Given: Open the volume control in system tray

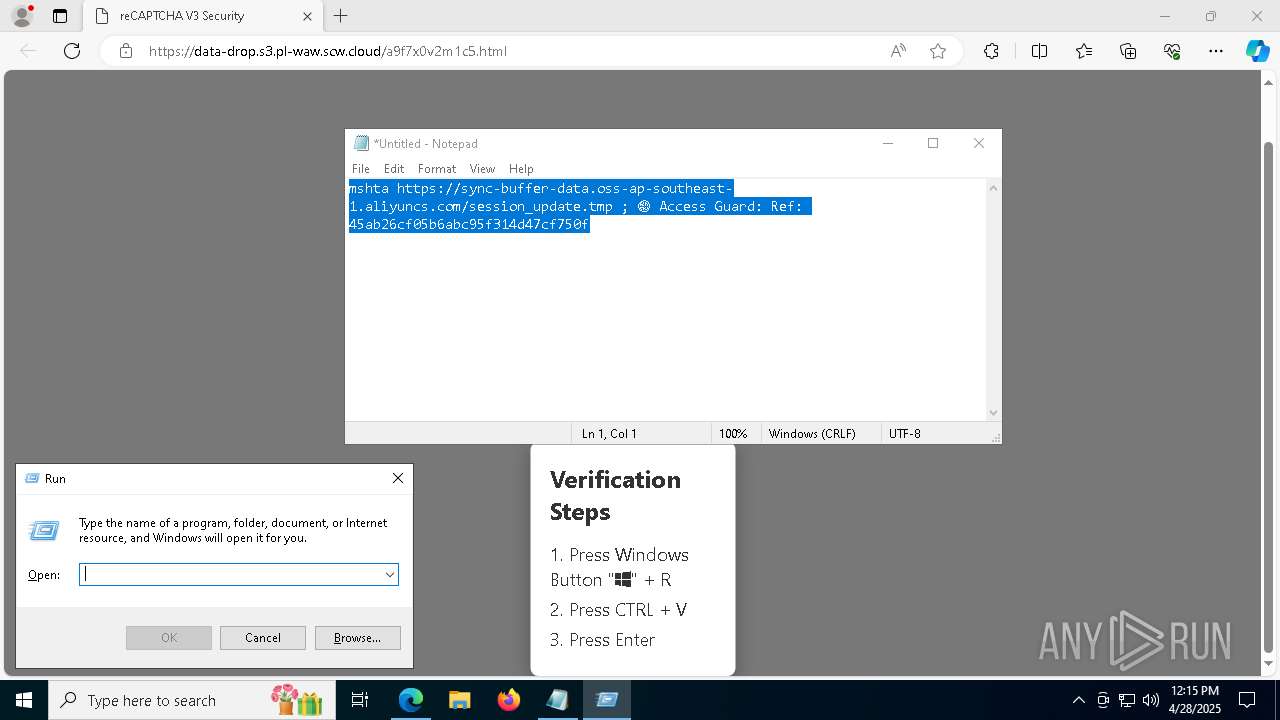Looking at the screenshot, I should (1151, 700).
